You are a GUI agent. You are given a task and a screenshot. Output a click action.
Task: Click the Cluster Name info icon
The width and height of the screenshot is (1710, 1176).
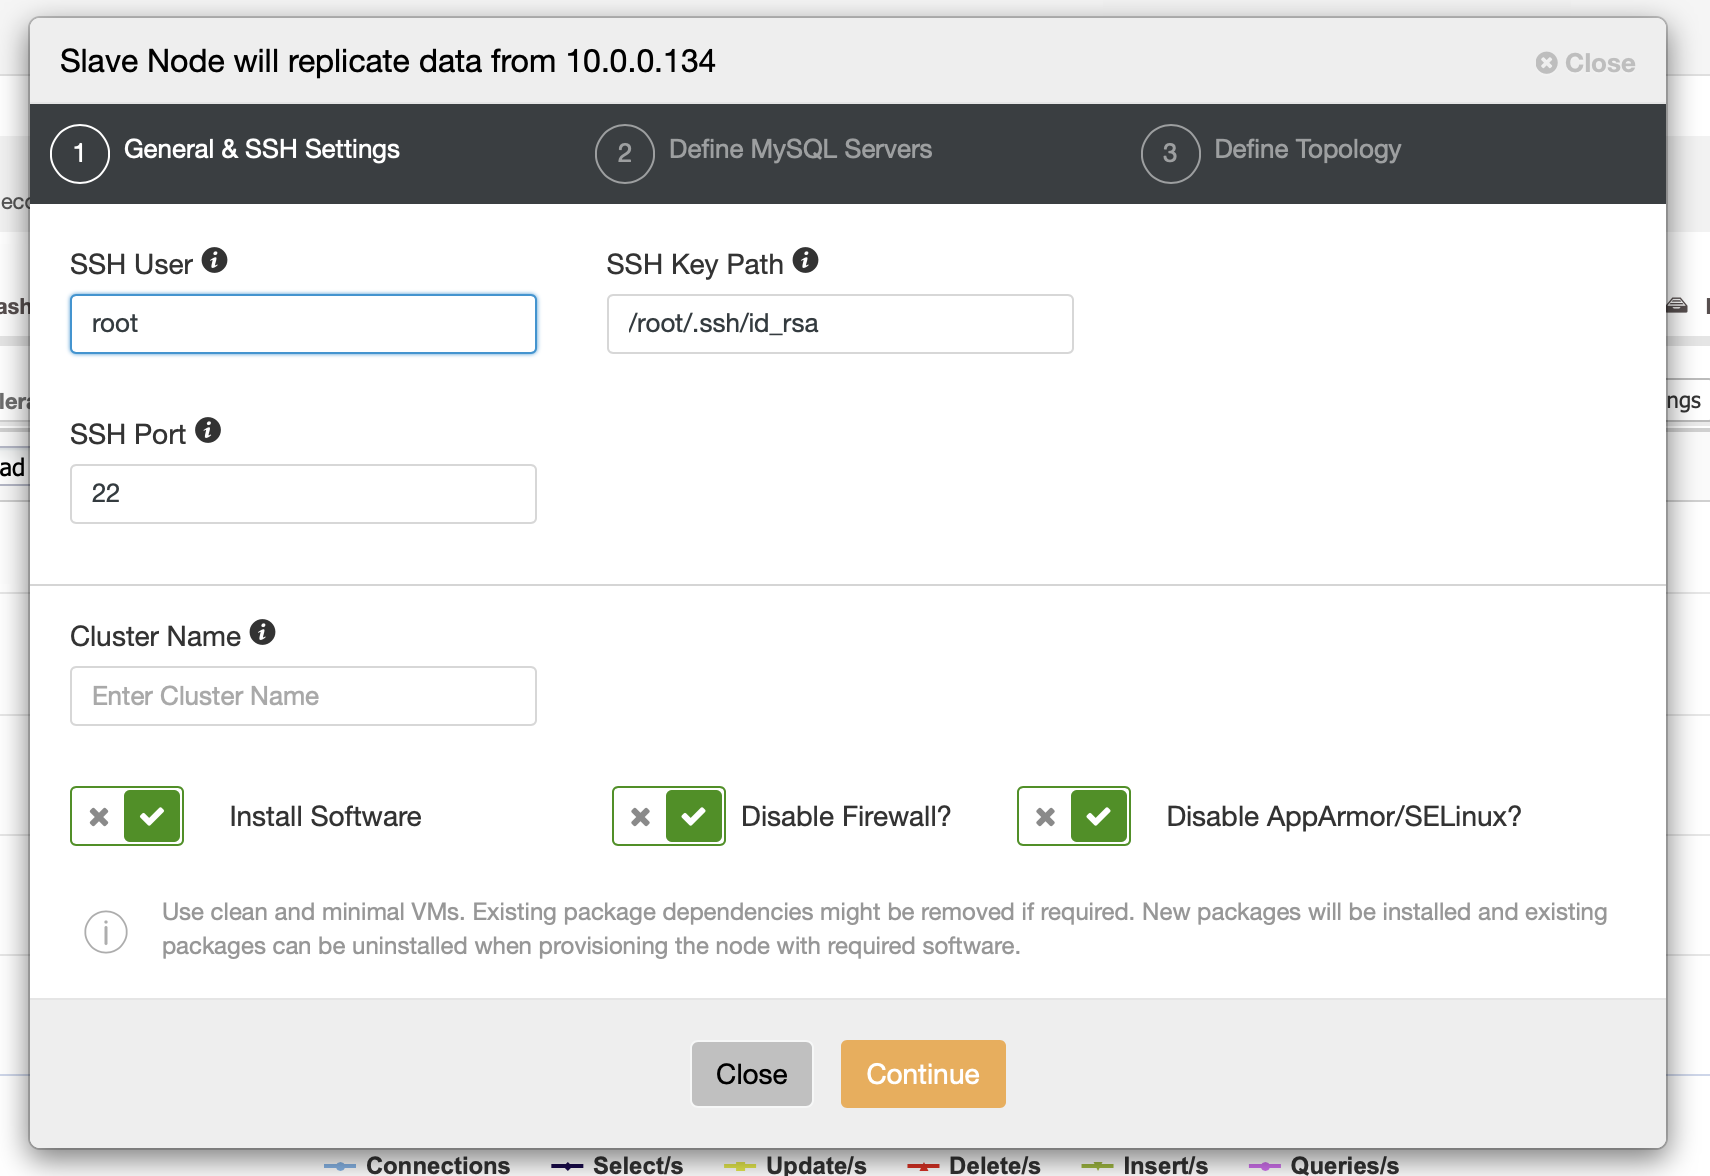(x=262, y=632)
